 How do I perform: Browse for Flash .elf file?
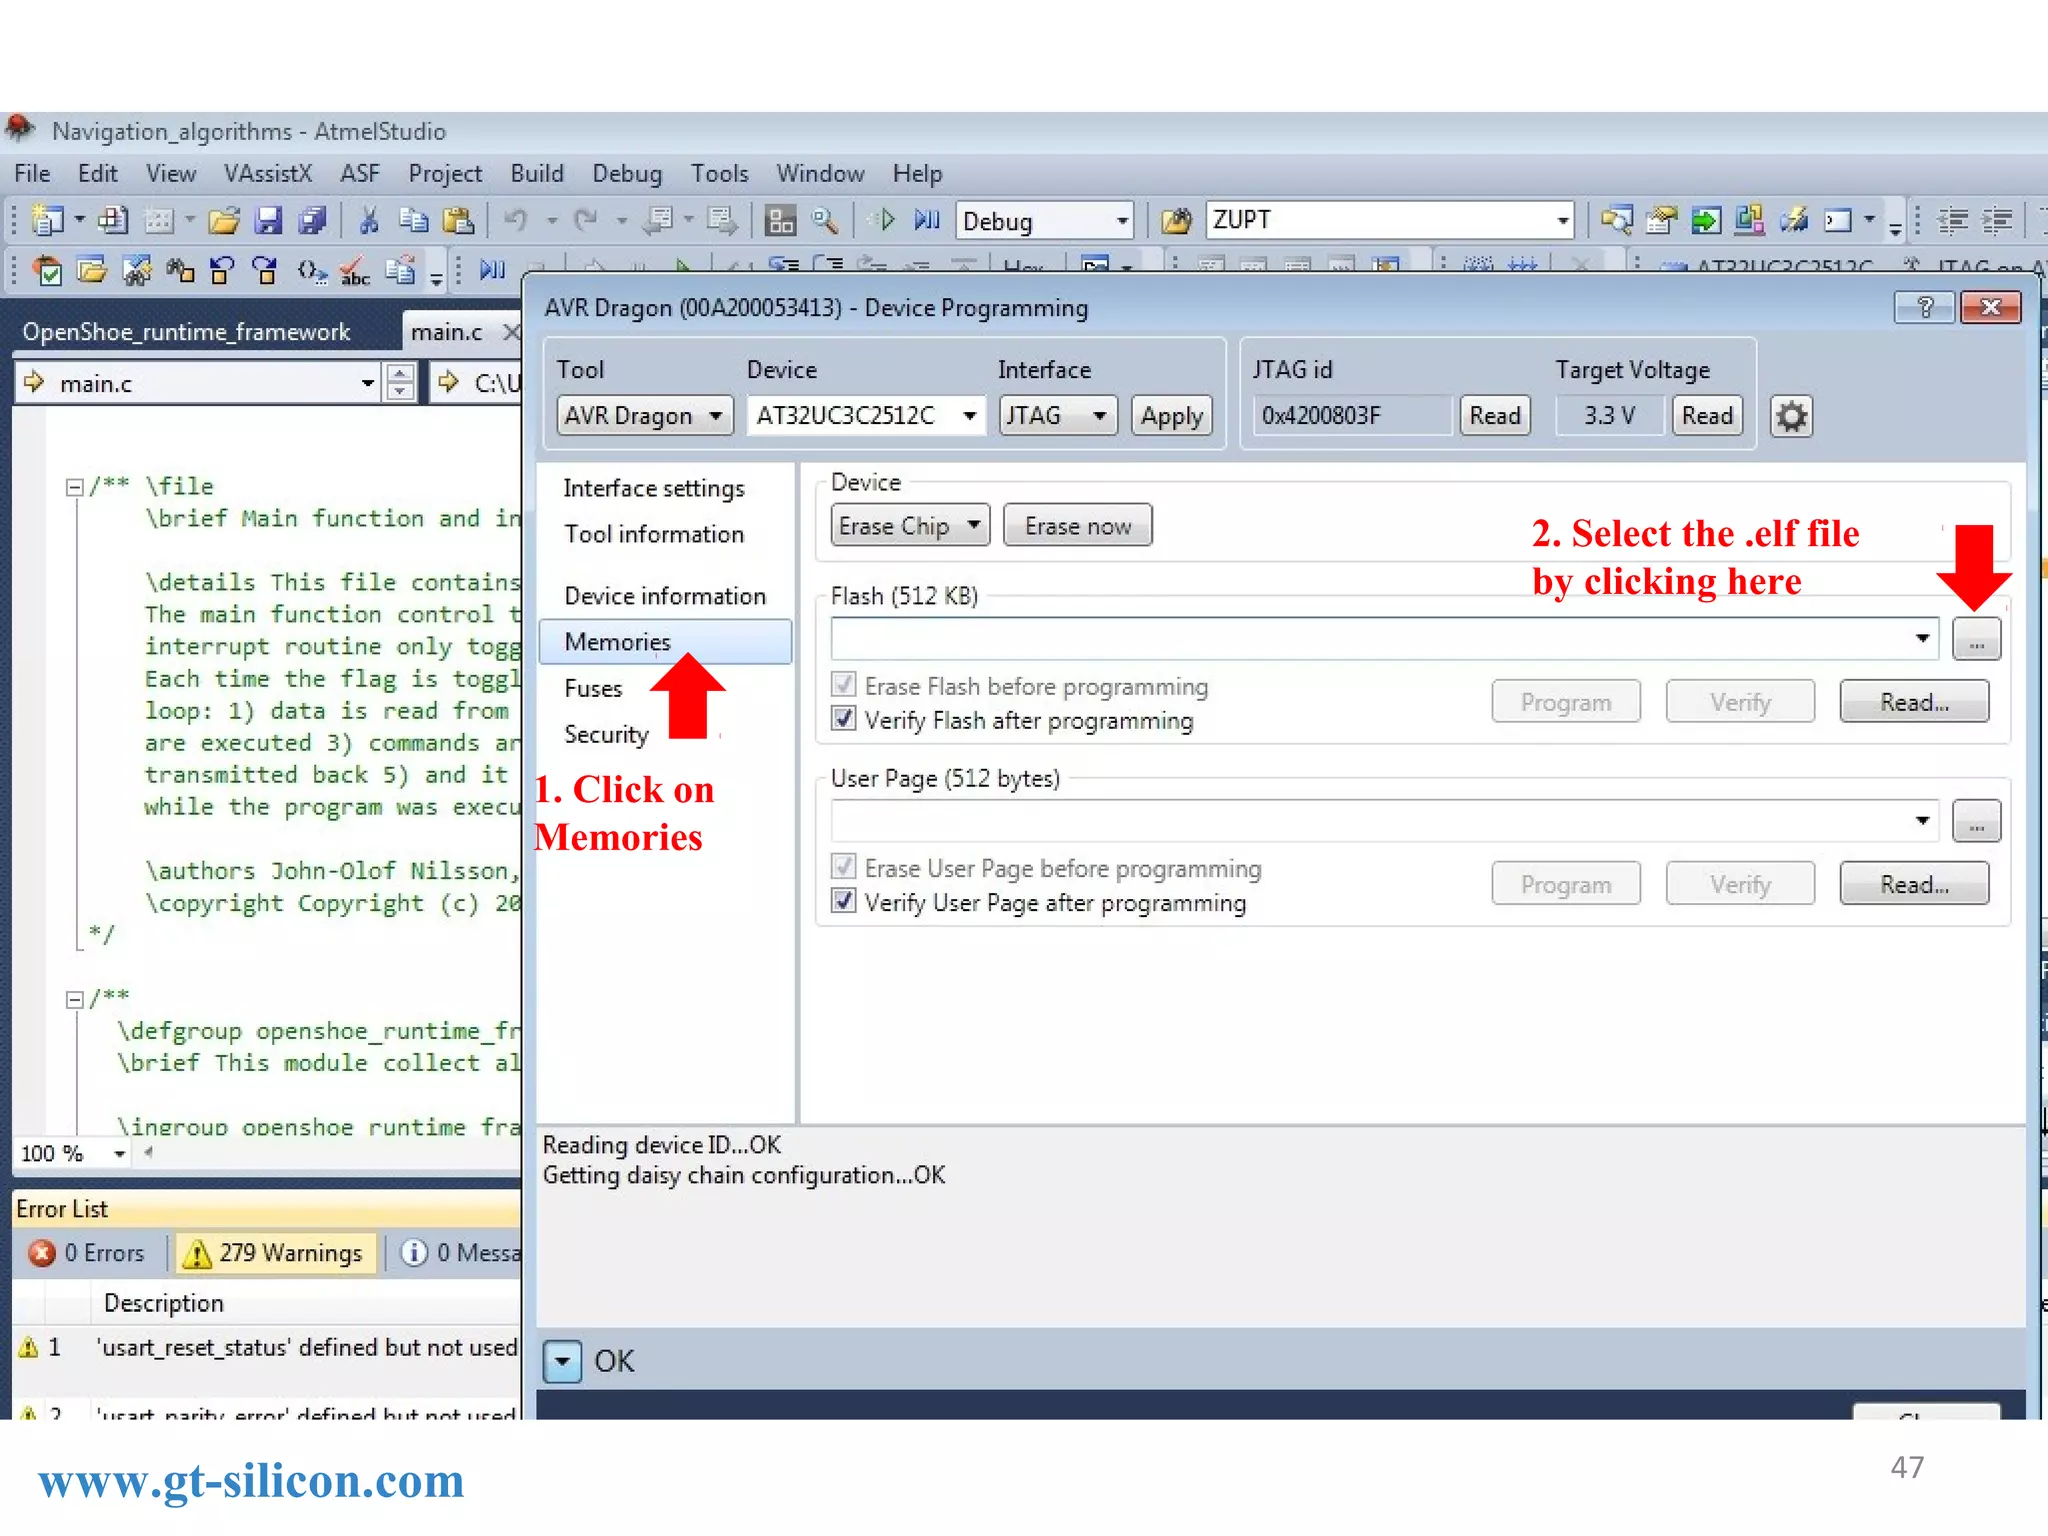click(x=1976, y=640)
